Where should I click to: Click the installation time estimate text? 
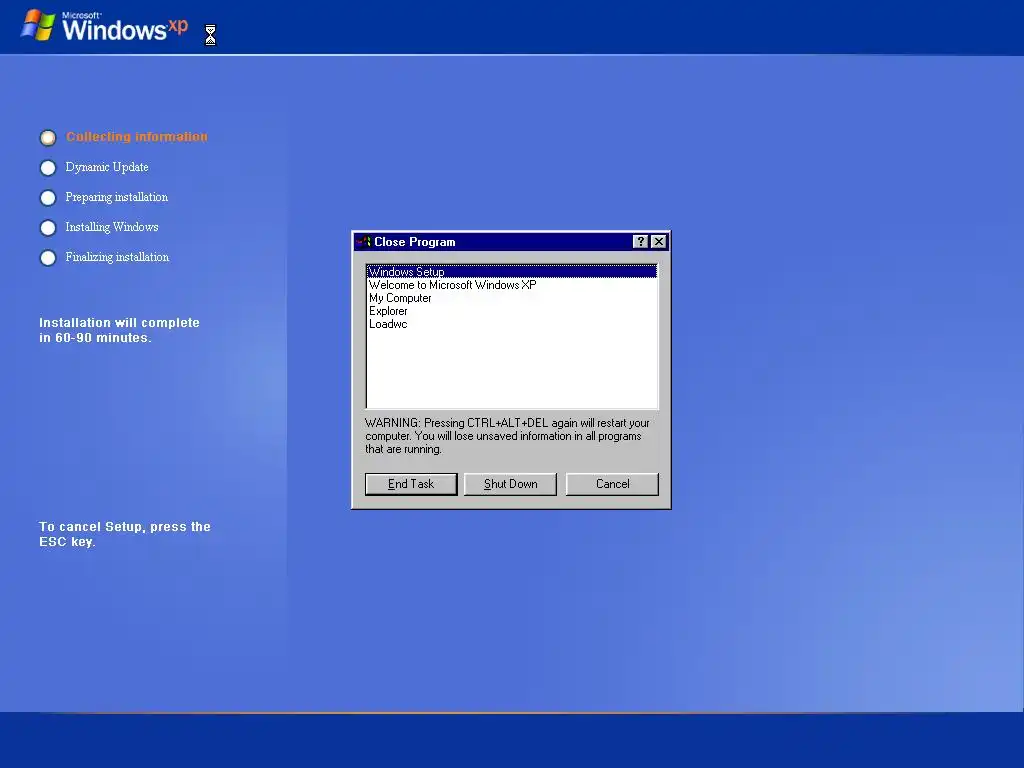click(119, 330)
